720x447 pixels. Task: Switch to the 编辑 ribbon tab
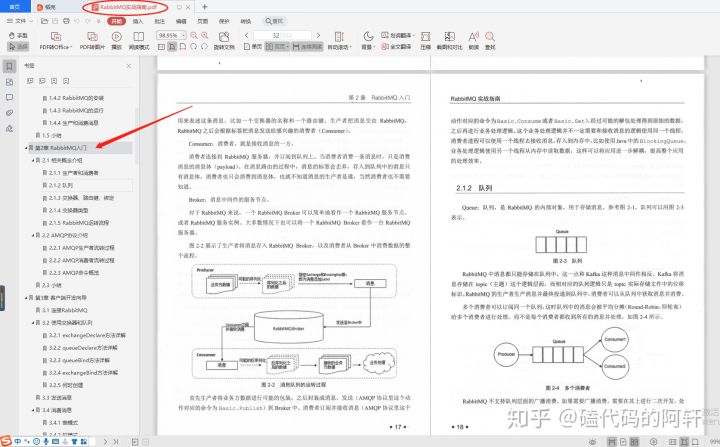click(x=181, y=21)
